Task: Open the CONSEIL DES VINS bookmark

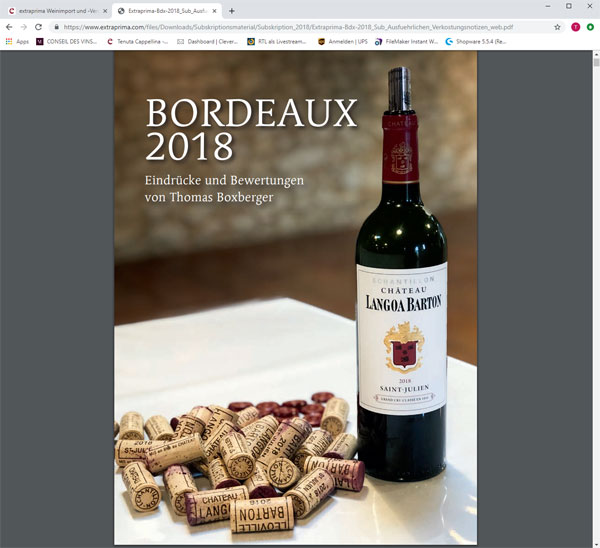Action: click(67, 41)
